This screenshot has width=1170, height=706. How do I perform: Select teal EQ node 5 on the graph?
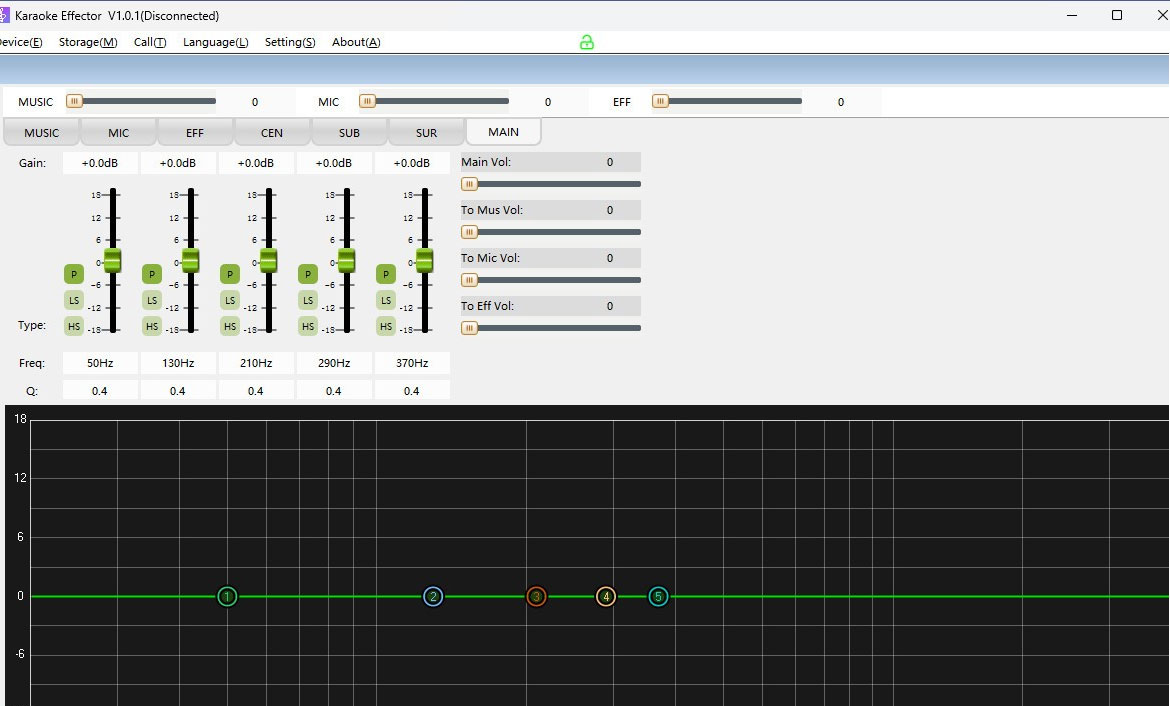pyautogui.click(x=658, y=597)
